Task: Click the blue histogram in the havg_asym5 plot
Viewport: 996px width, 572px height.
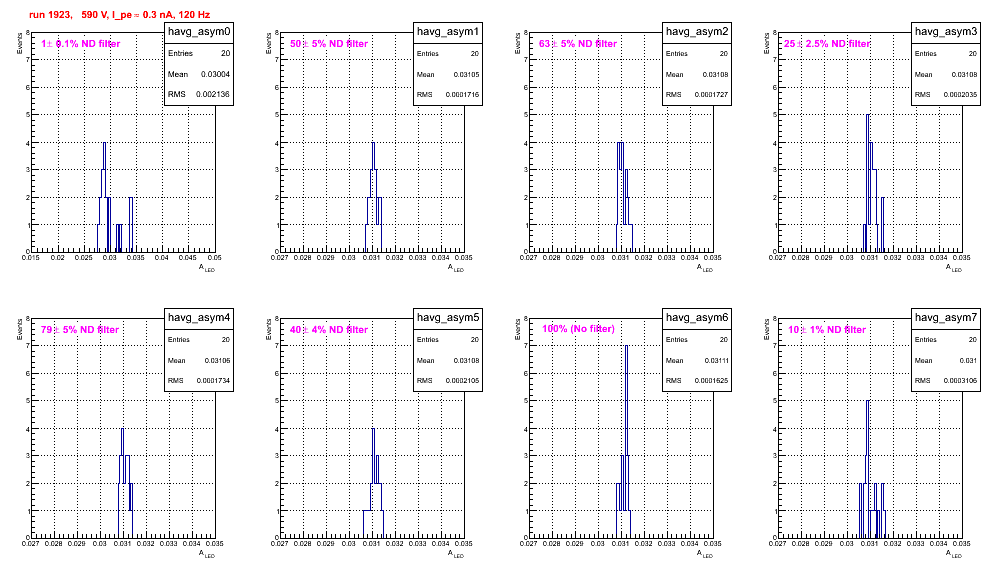Action: click(374, 483)
